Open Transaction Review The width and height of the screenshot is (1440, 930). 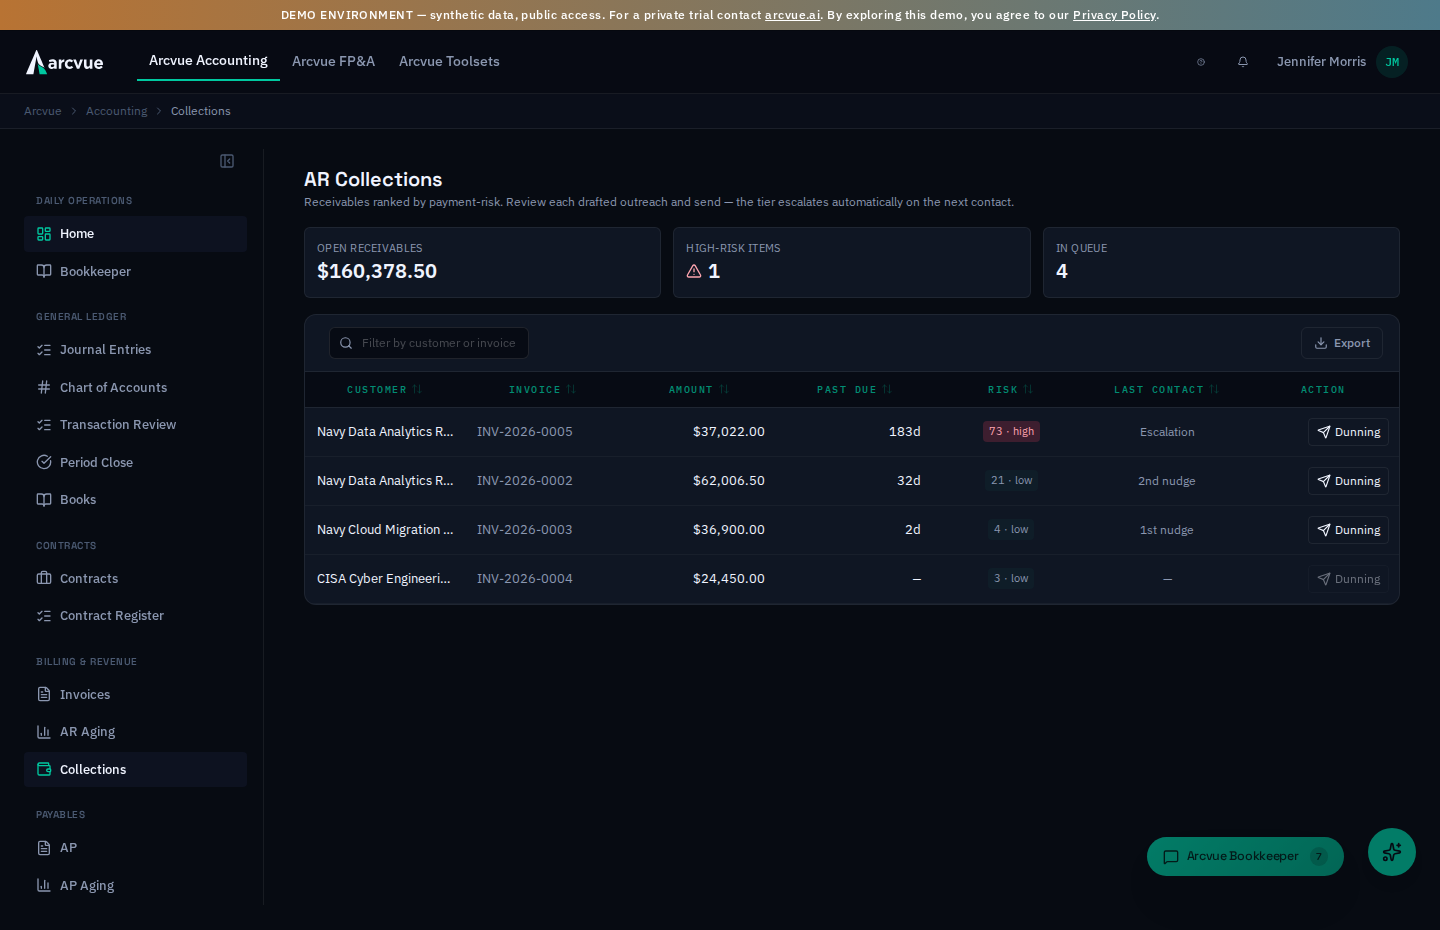135,425
